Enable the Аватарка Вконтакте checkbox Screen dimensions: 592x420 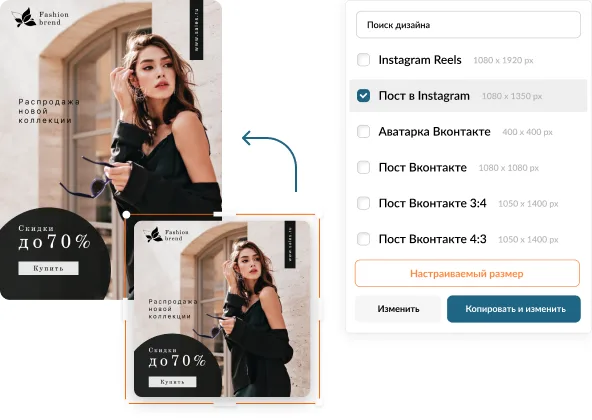tap(363, 131)
